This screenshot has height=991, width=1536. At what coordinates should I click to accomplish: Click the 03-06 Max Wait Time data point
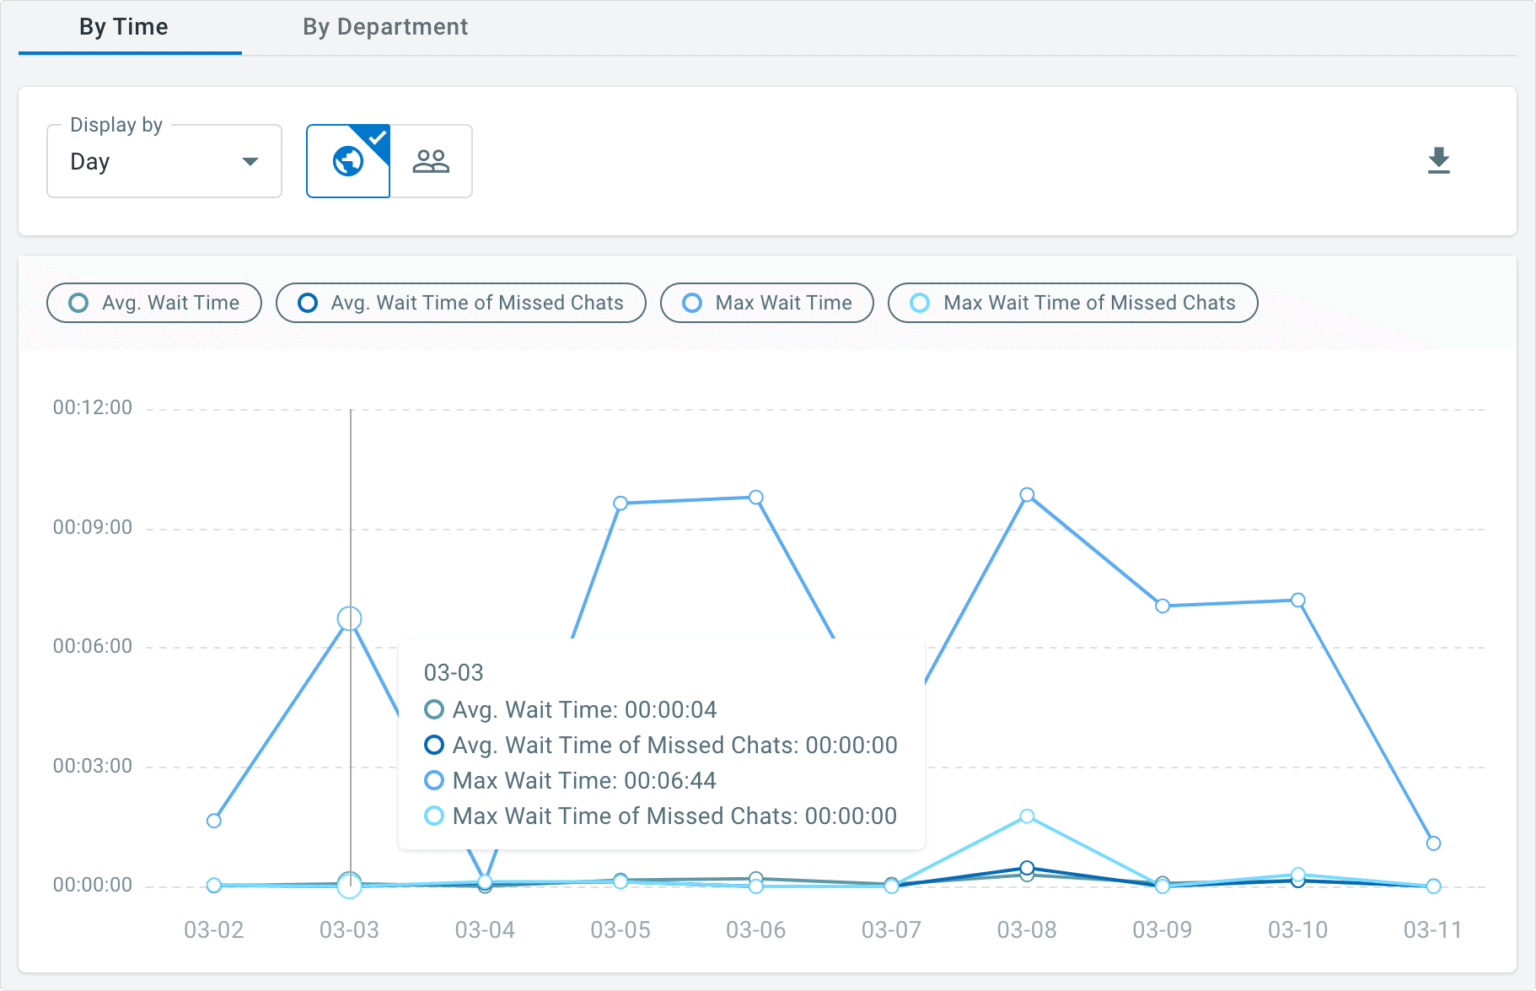(756, 497)
